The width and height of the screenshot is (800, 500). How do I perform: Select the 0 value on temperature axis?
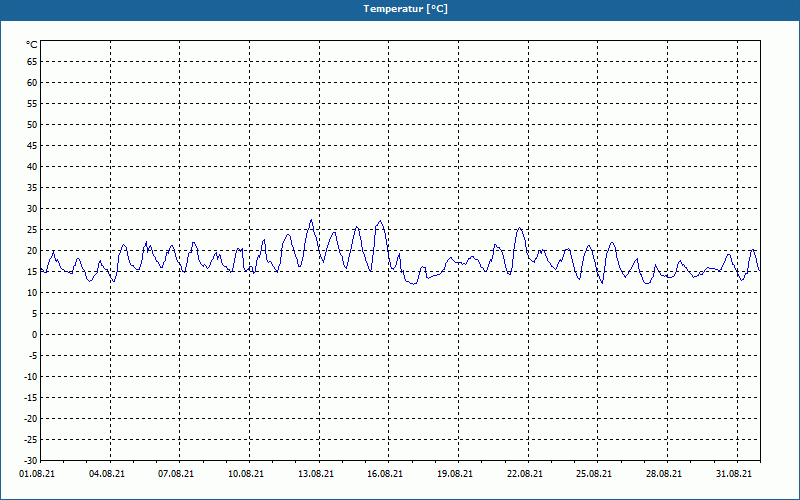coord(35,335)
